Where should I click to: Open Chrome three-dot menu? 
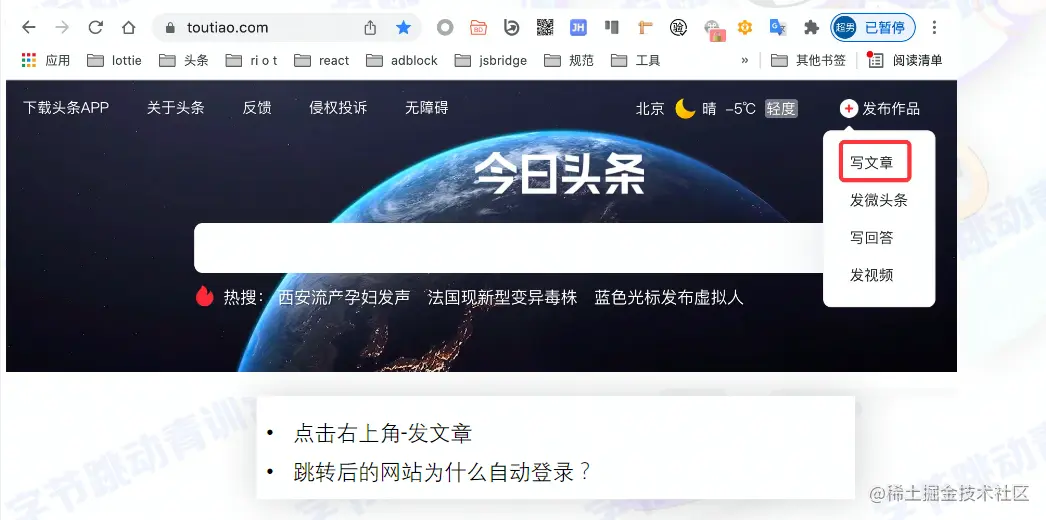(x=934, y=27)
